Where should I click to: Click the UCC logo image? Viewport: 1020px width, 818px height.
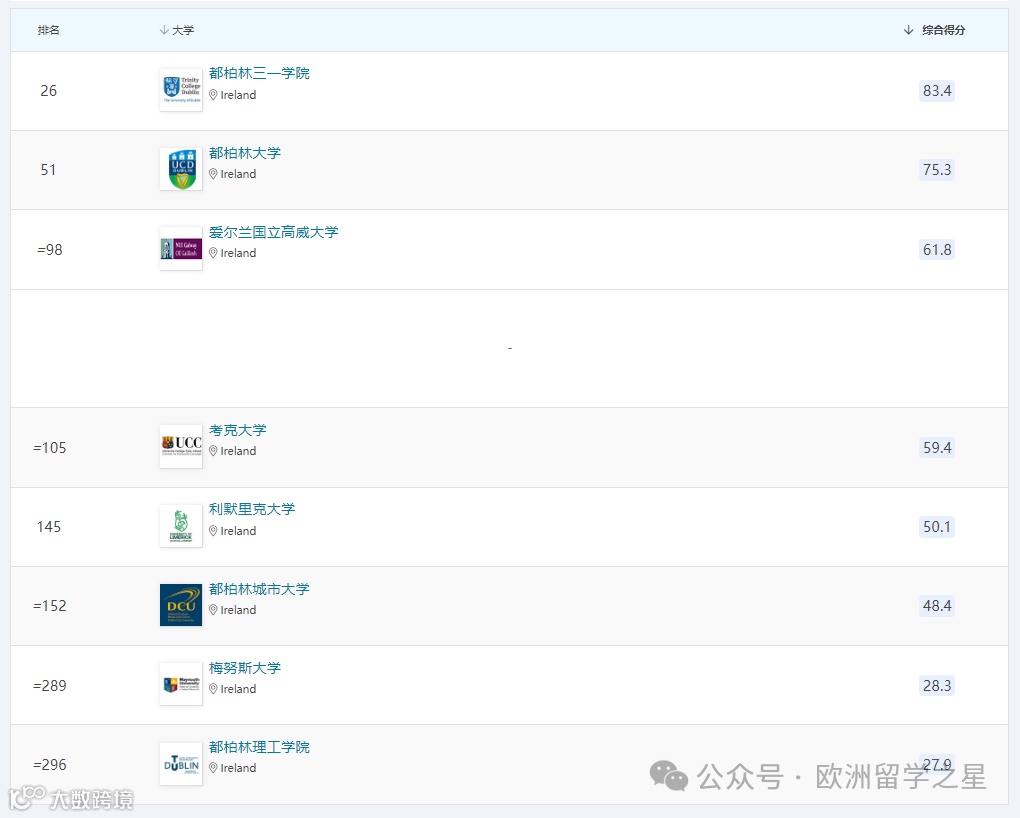pyautogui.click(x=181, y=446)
